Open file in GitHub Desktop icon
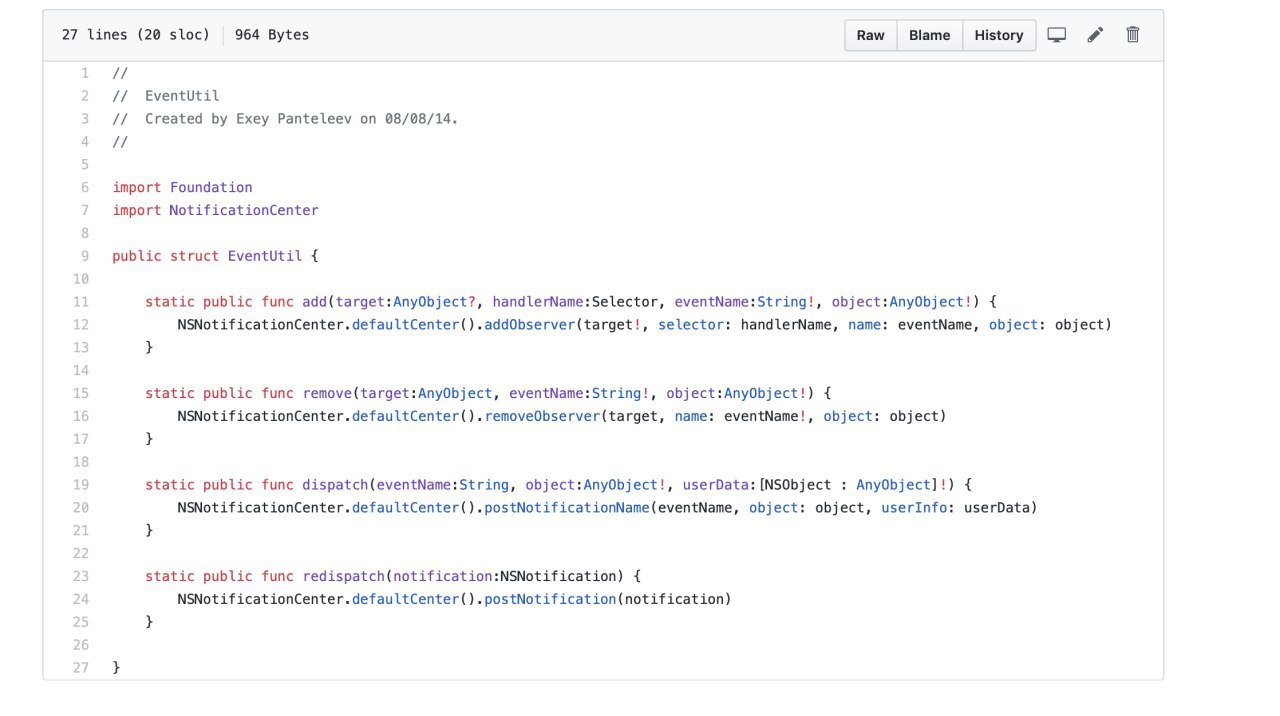Image resolution: width=1280 pixels, height=716 pixels. pos(1056,35)
